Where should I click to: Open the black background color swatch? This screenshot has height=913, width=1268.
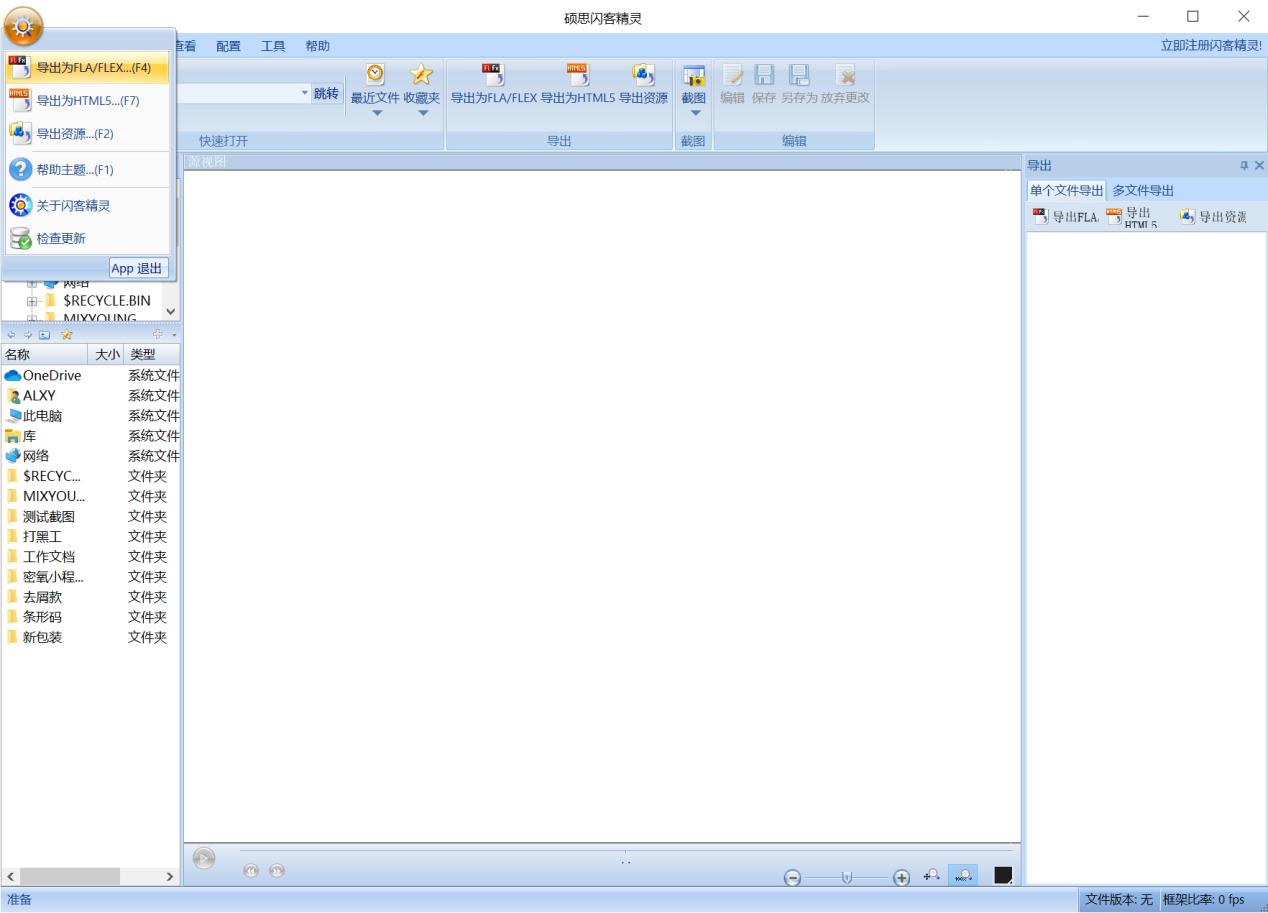1004,876
